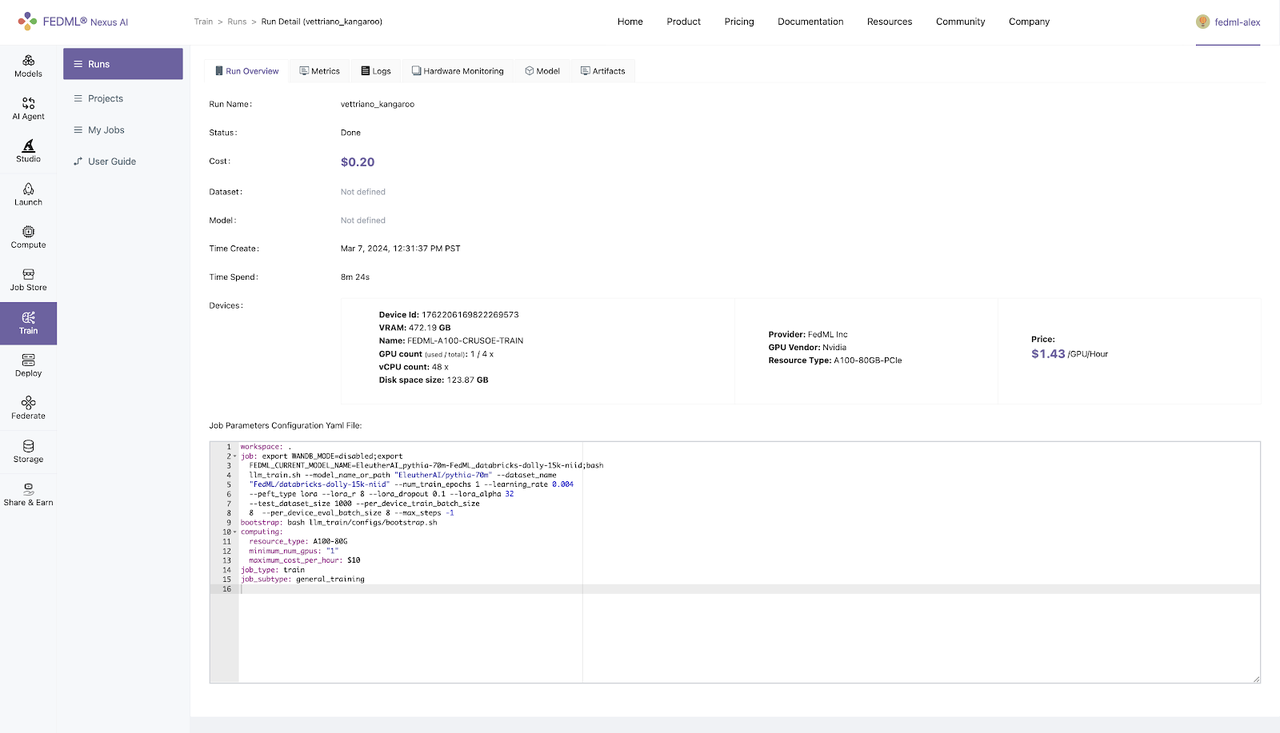Image resolution: width=1280 pixels, height=733 pixels.
Task: Open the Model tab
Action: (x=543, y=71)
